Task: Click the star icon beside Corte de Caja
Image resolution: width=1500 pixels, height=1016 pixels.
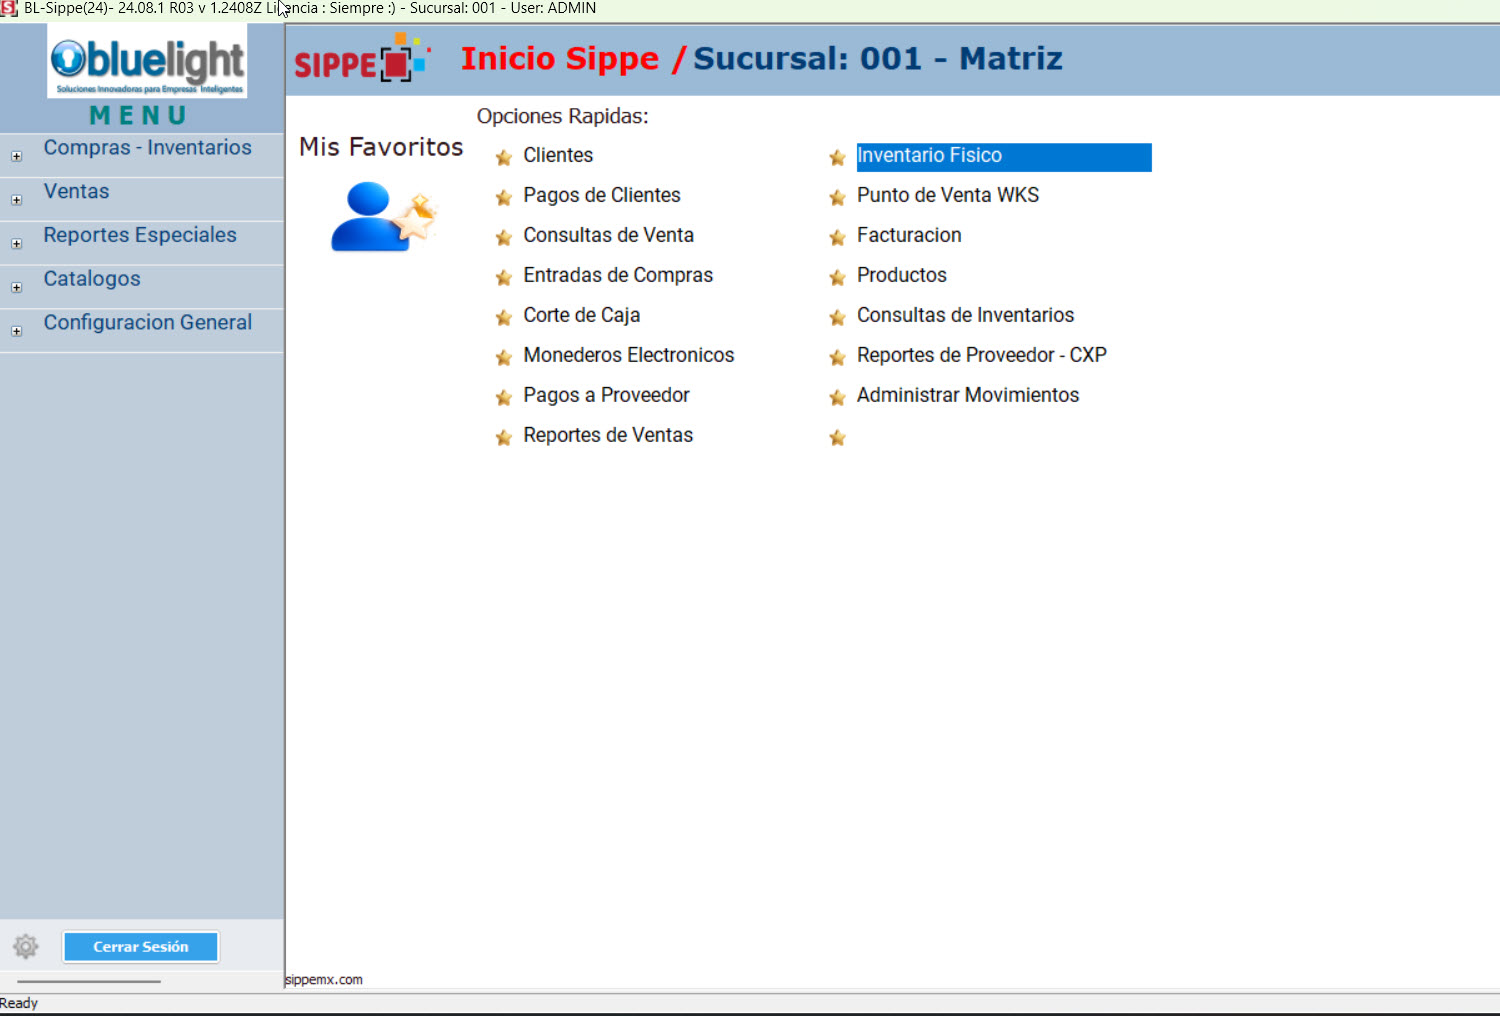Action: click(503, 317)
